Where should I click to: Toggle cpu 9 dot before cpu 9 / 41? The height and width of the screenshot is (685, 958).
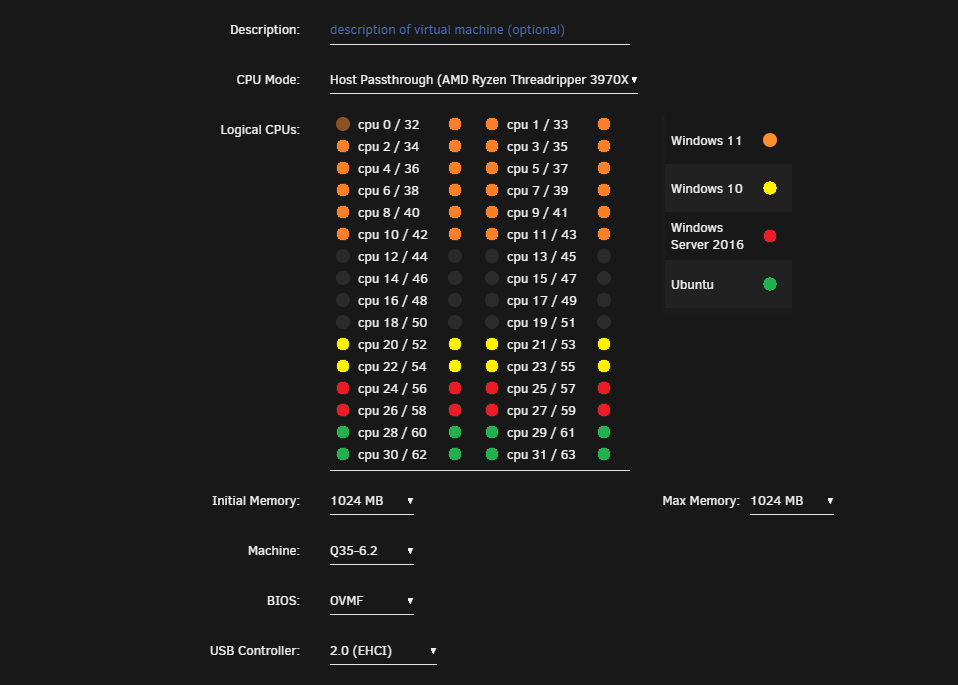click(x=492, y=213)
